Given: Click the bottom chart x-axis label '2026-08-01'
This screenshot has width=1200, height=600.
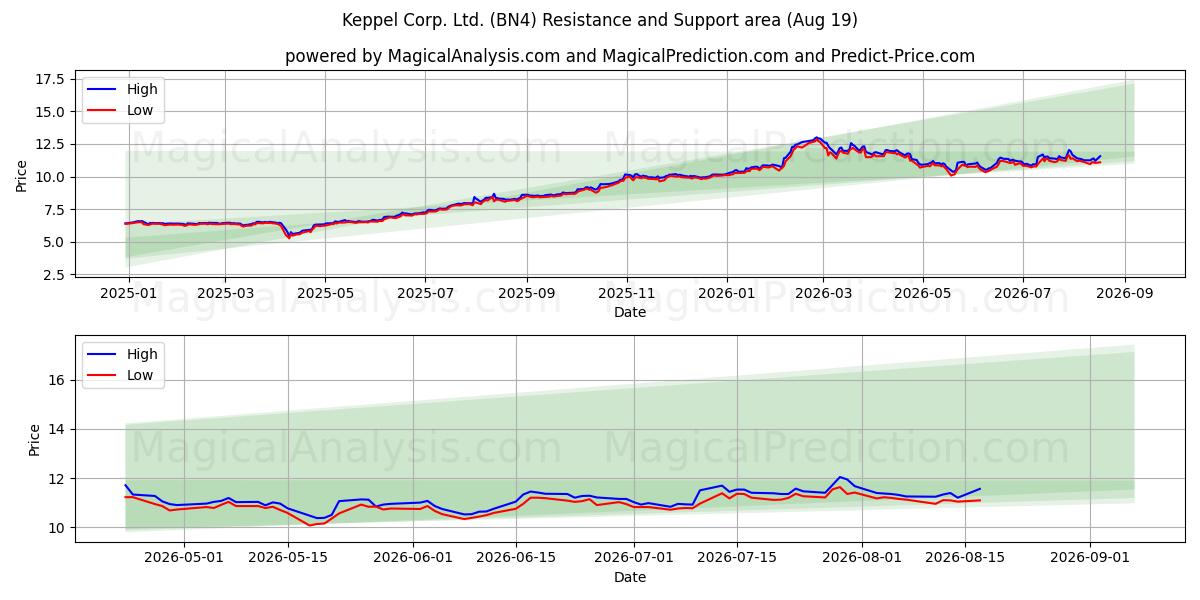Looking at the screenshot, I should click(862, 560).
